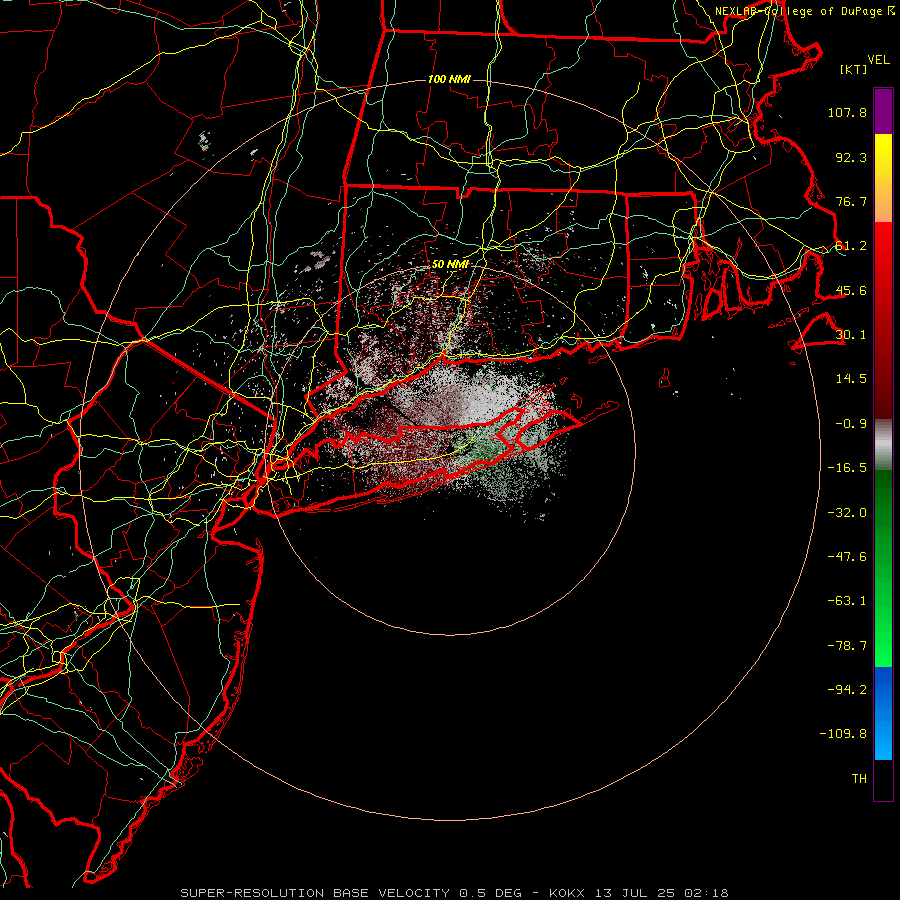Click the [KT] units label
This screenshot has width=900, height=900.
tap(854, 69)
